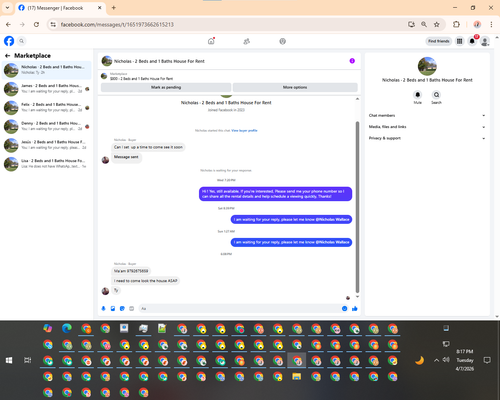Open the Jesús conversation in the list
Viewport: 500px width, 400px height.
click(x=46, y=145)
